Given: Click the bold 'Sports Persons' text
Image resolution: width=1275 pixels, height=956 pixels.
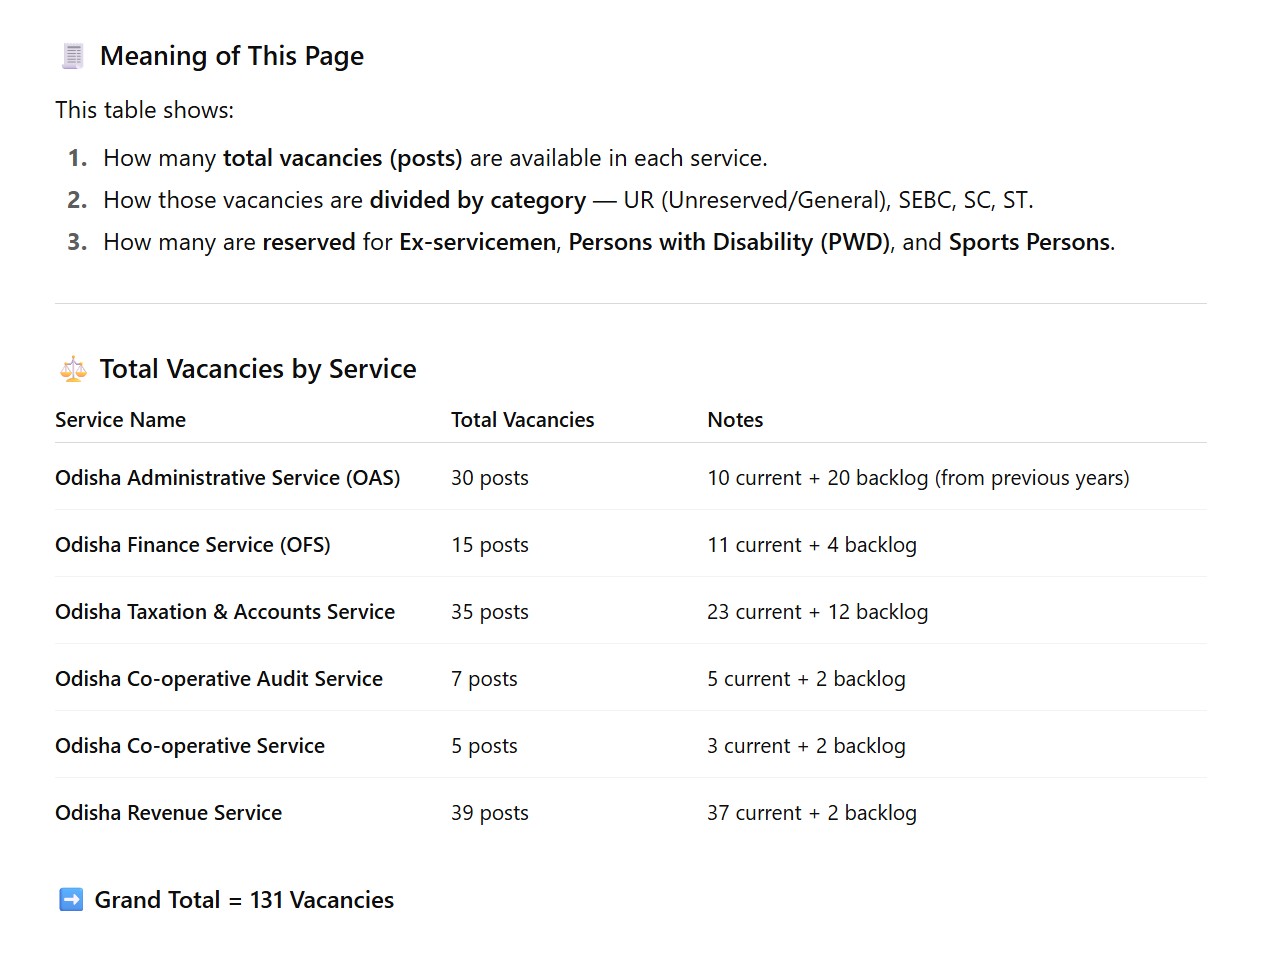Looking at the screenshot, I should (x=1029, y=243).
